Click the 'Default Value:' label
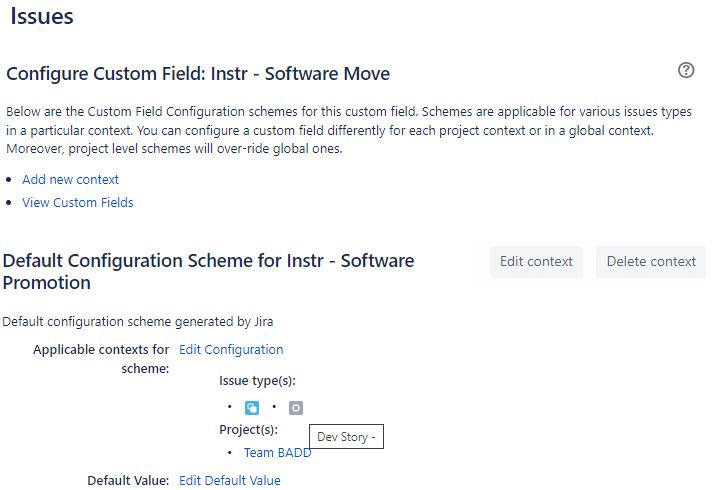712x490 pixels. pos(128,480)
